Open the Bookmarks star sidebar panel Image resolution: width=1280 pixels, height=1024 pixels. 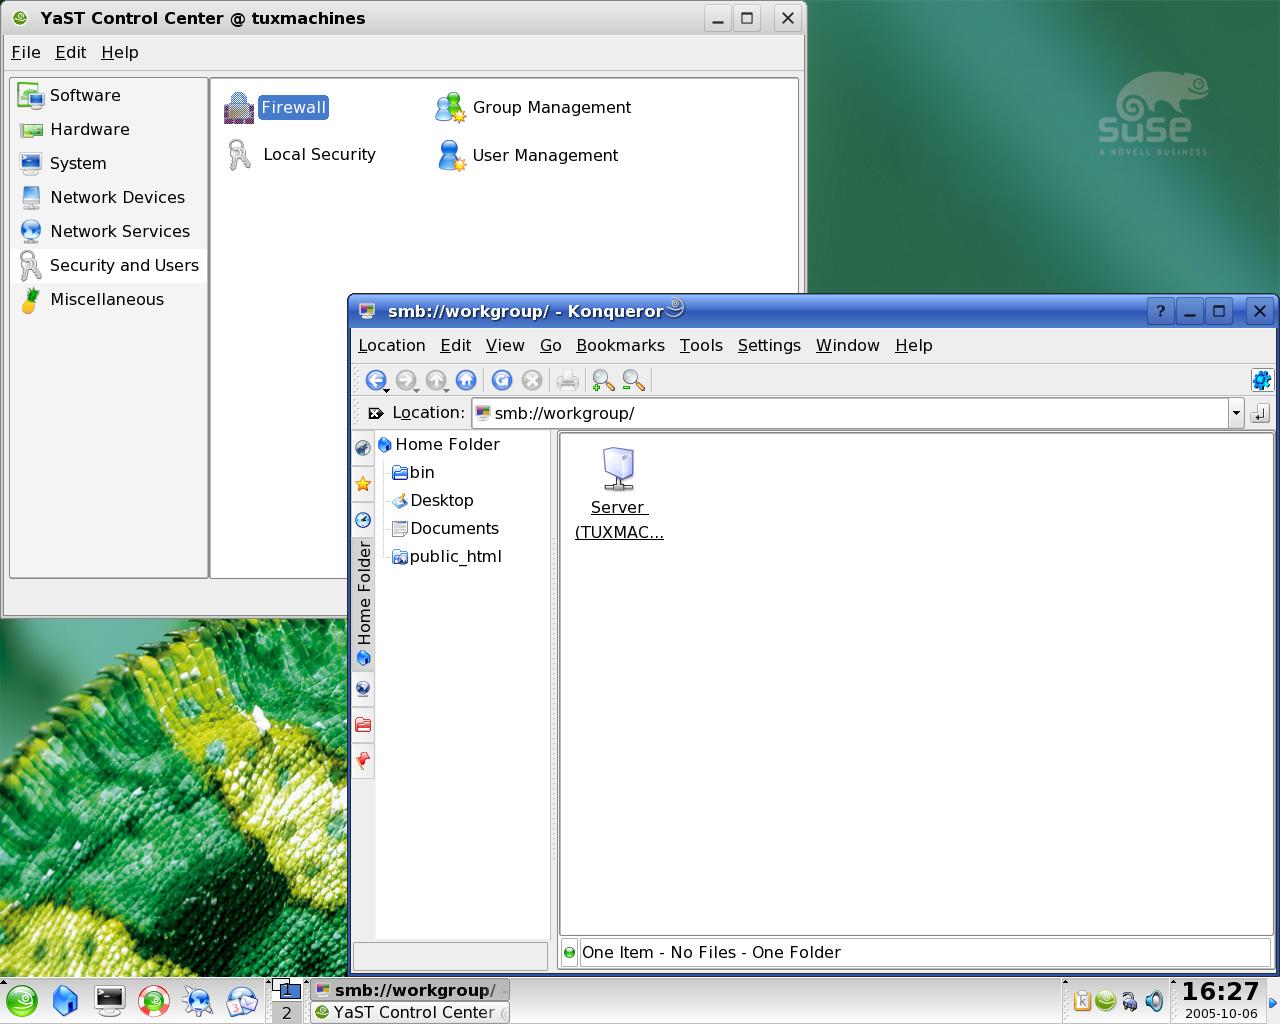(x=363, y=484)
